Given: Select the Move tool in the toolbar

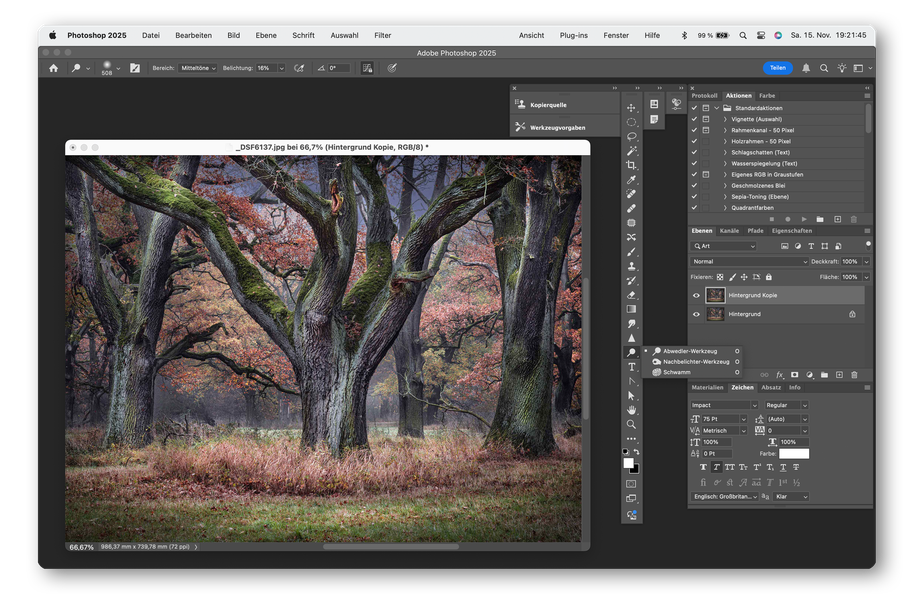Looking at the screenshot, I should click(x=631, y=108).
